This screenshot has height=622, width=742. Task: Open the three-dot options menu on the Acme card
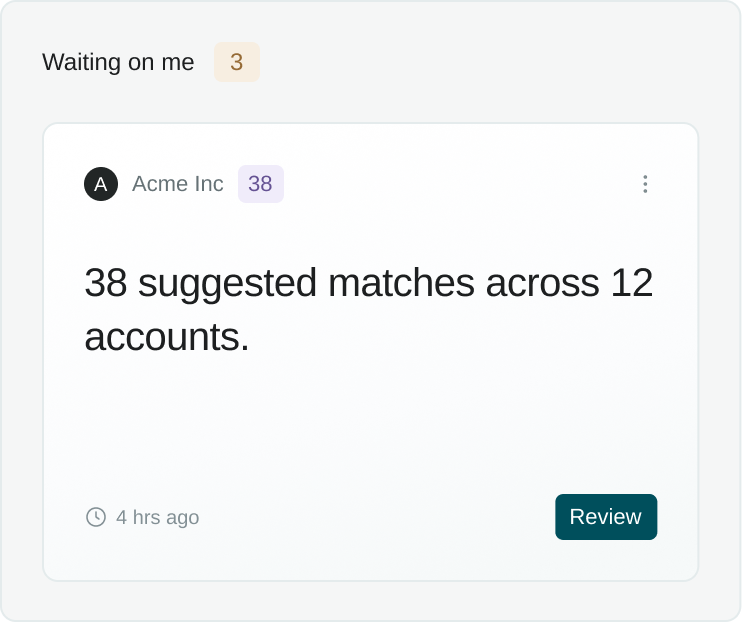645,184
